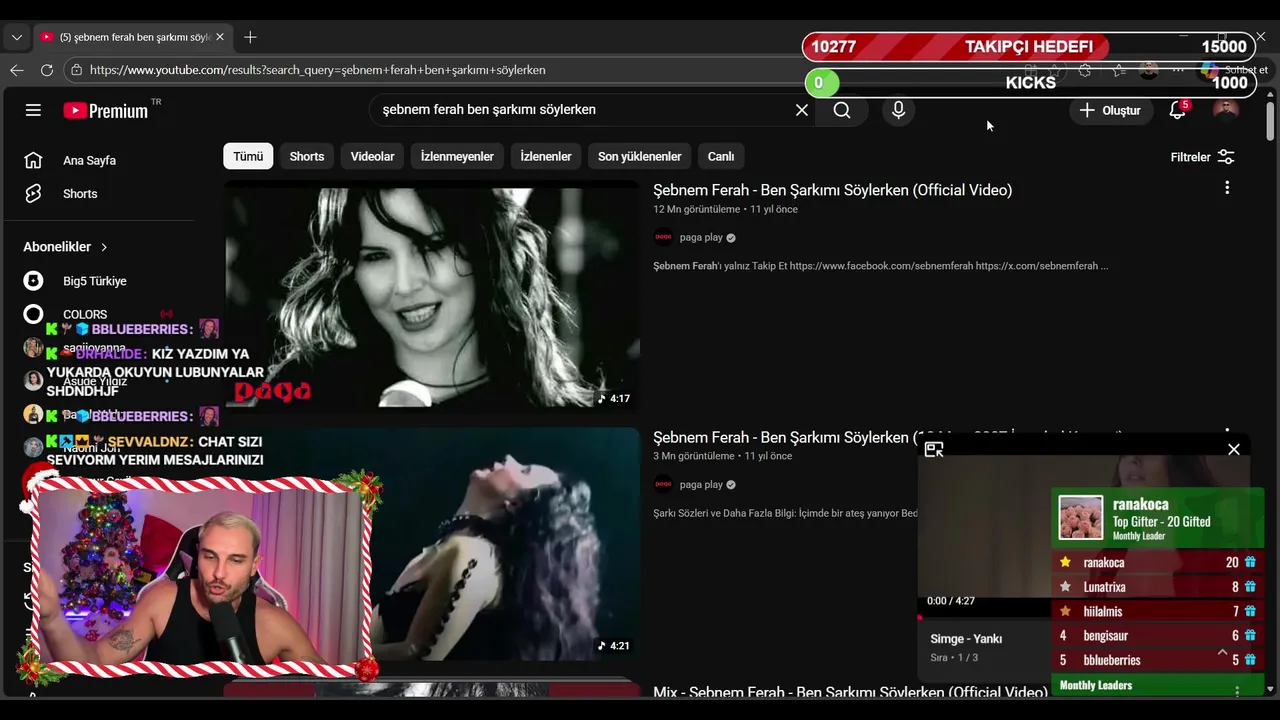Select the Canlı filter chip
The width and height of the screenshot is (1280, 720).
[721, 156]
